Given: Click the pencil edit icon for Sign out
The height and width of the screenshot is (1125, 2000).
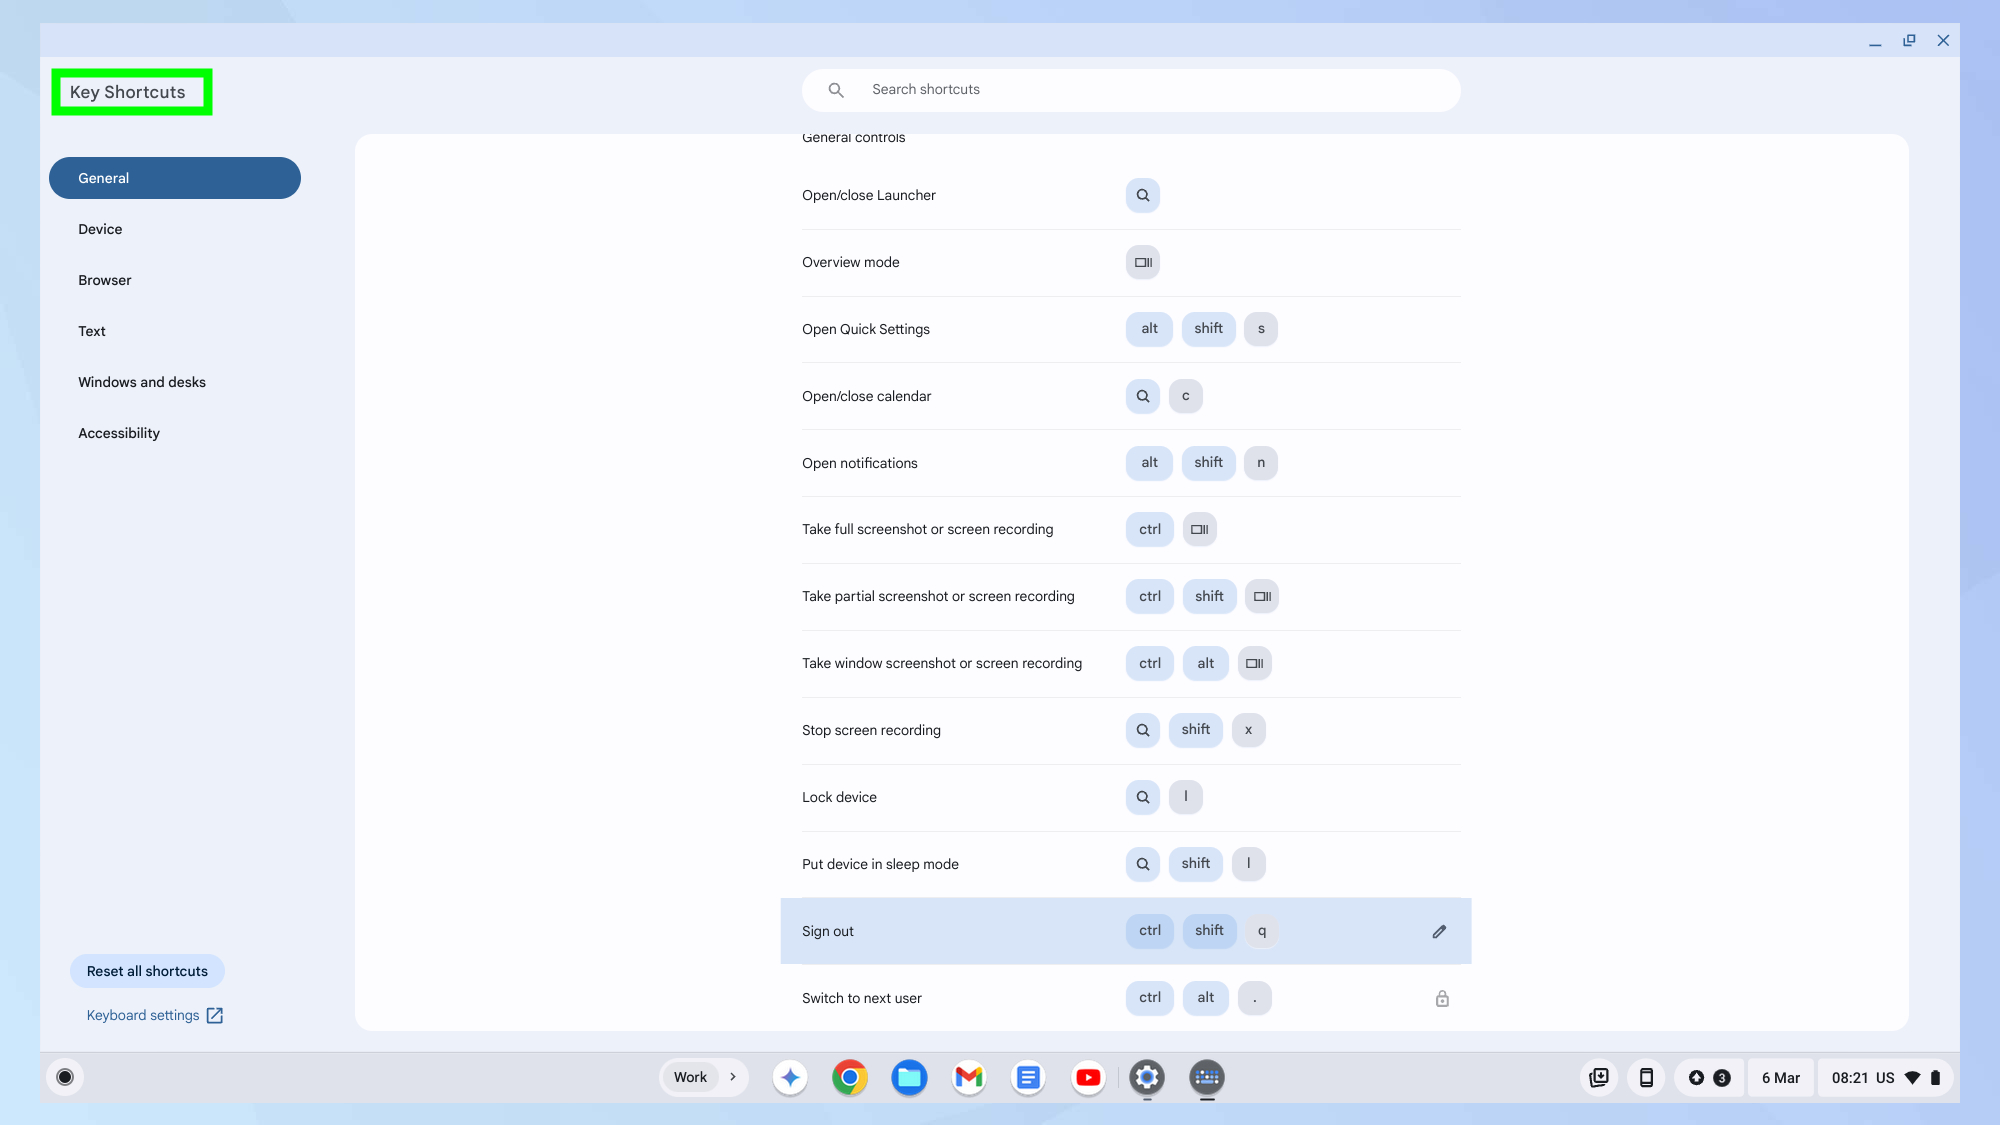Looking at the screenshot, I should coord(1439,931).
